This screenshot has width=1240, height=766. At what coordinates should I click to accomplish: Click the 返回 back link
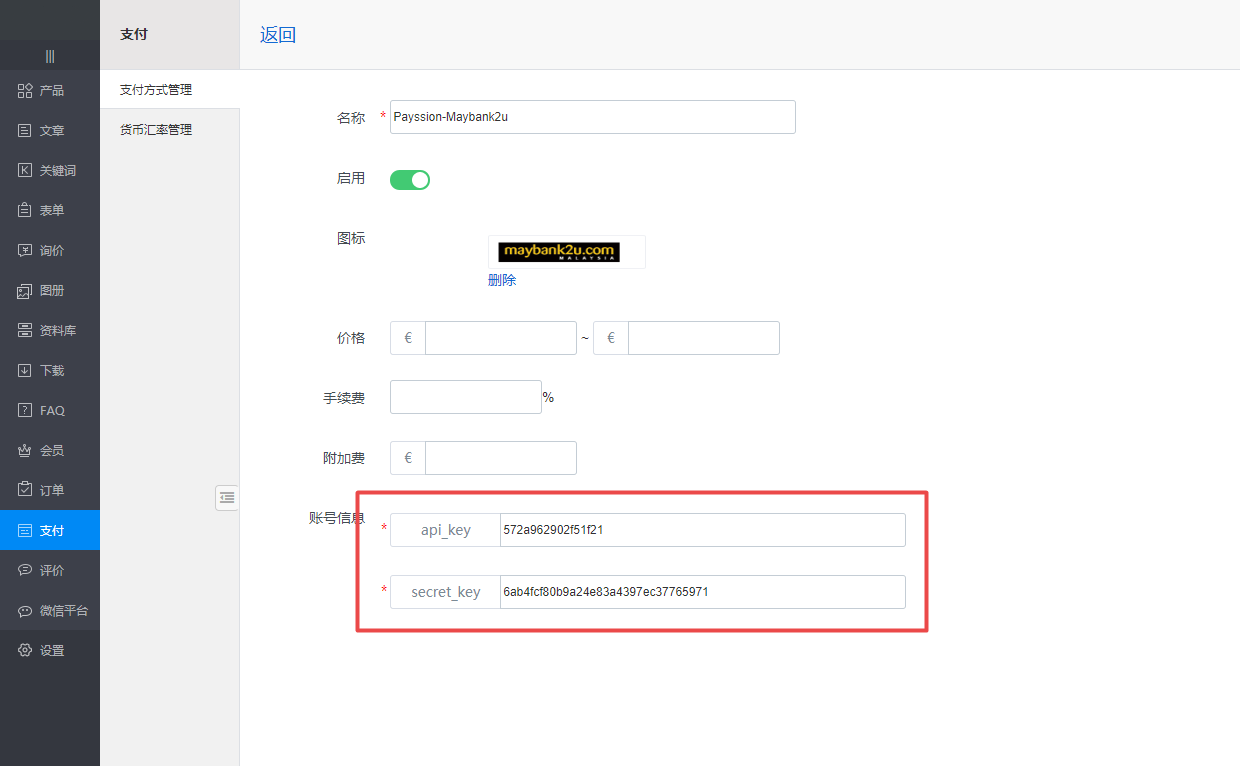pos(278,35)
